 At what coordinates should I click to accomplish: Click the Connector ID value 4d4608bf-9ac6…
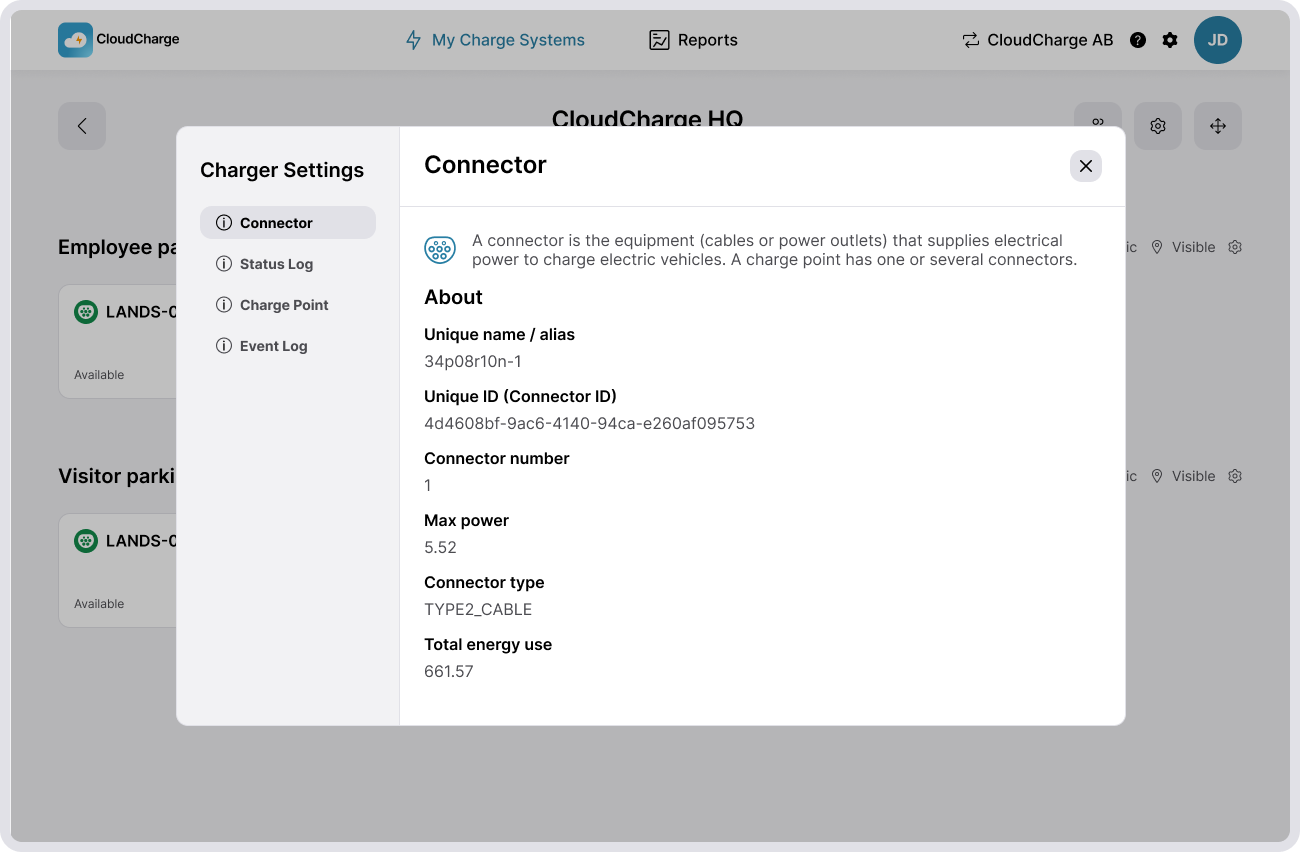tap(589, 423)
